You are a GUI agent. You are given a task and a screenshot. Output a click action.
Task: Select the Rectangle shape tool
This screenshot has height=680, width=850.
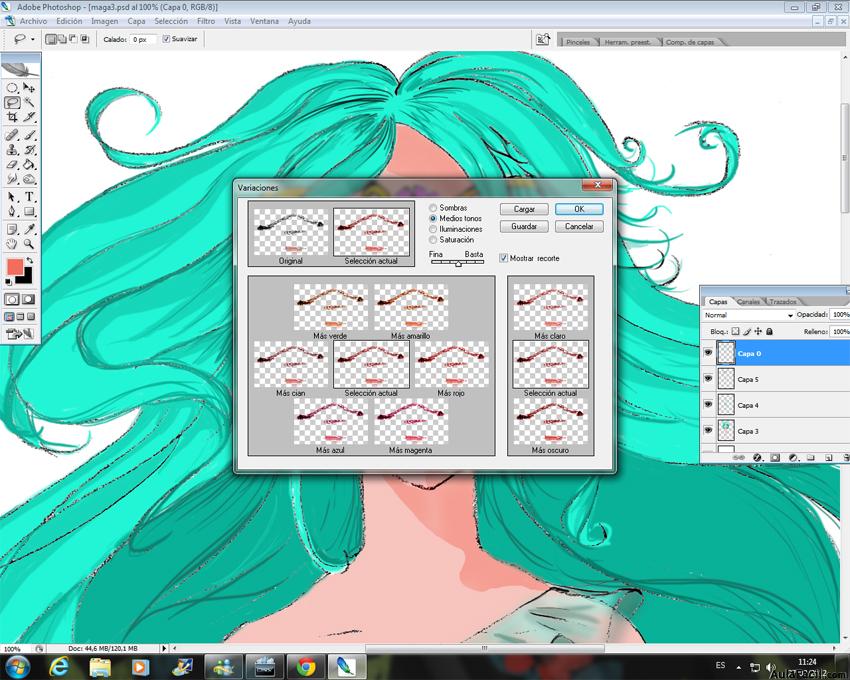pos(29,211)
